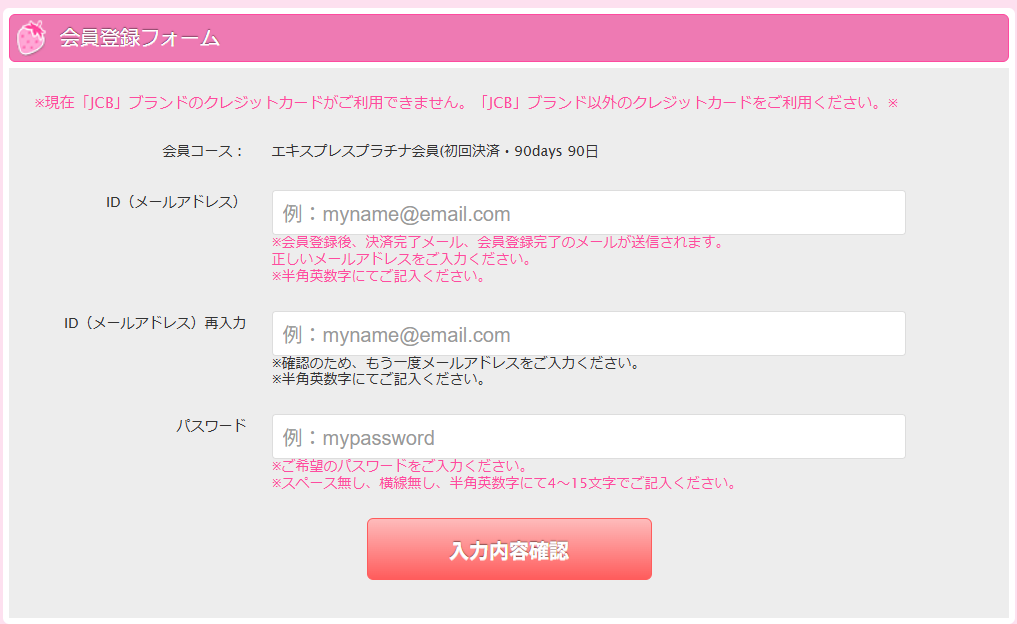The height and width of the screenshot is (624, 1017).
Task: Click the ID（メールアドレス）再入力 label
Action: (x=154, y=323)
